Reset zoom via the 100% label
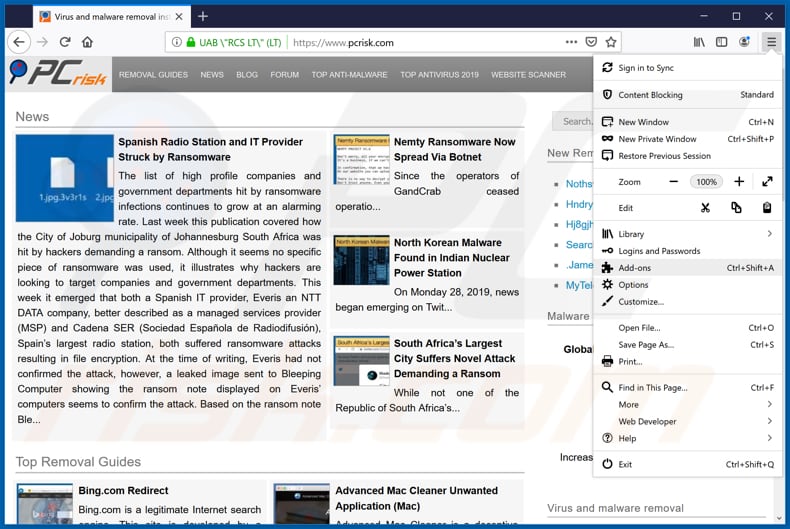The image size is (790, 529). tap(706, 182)
